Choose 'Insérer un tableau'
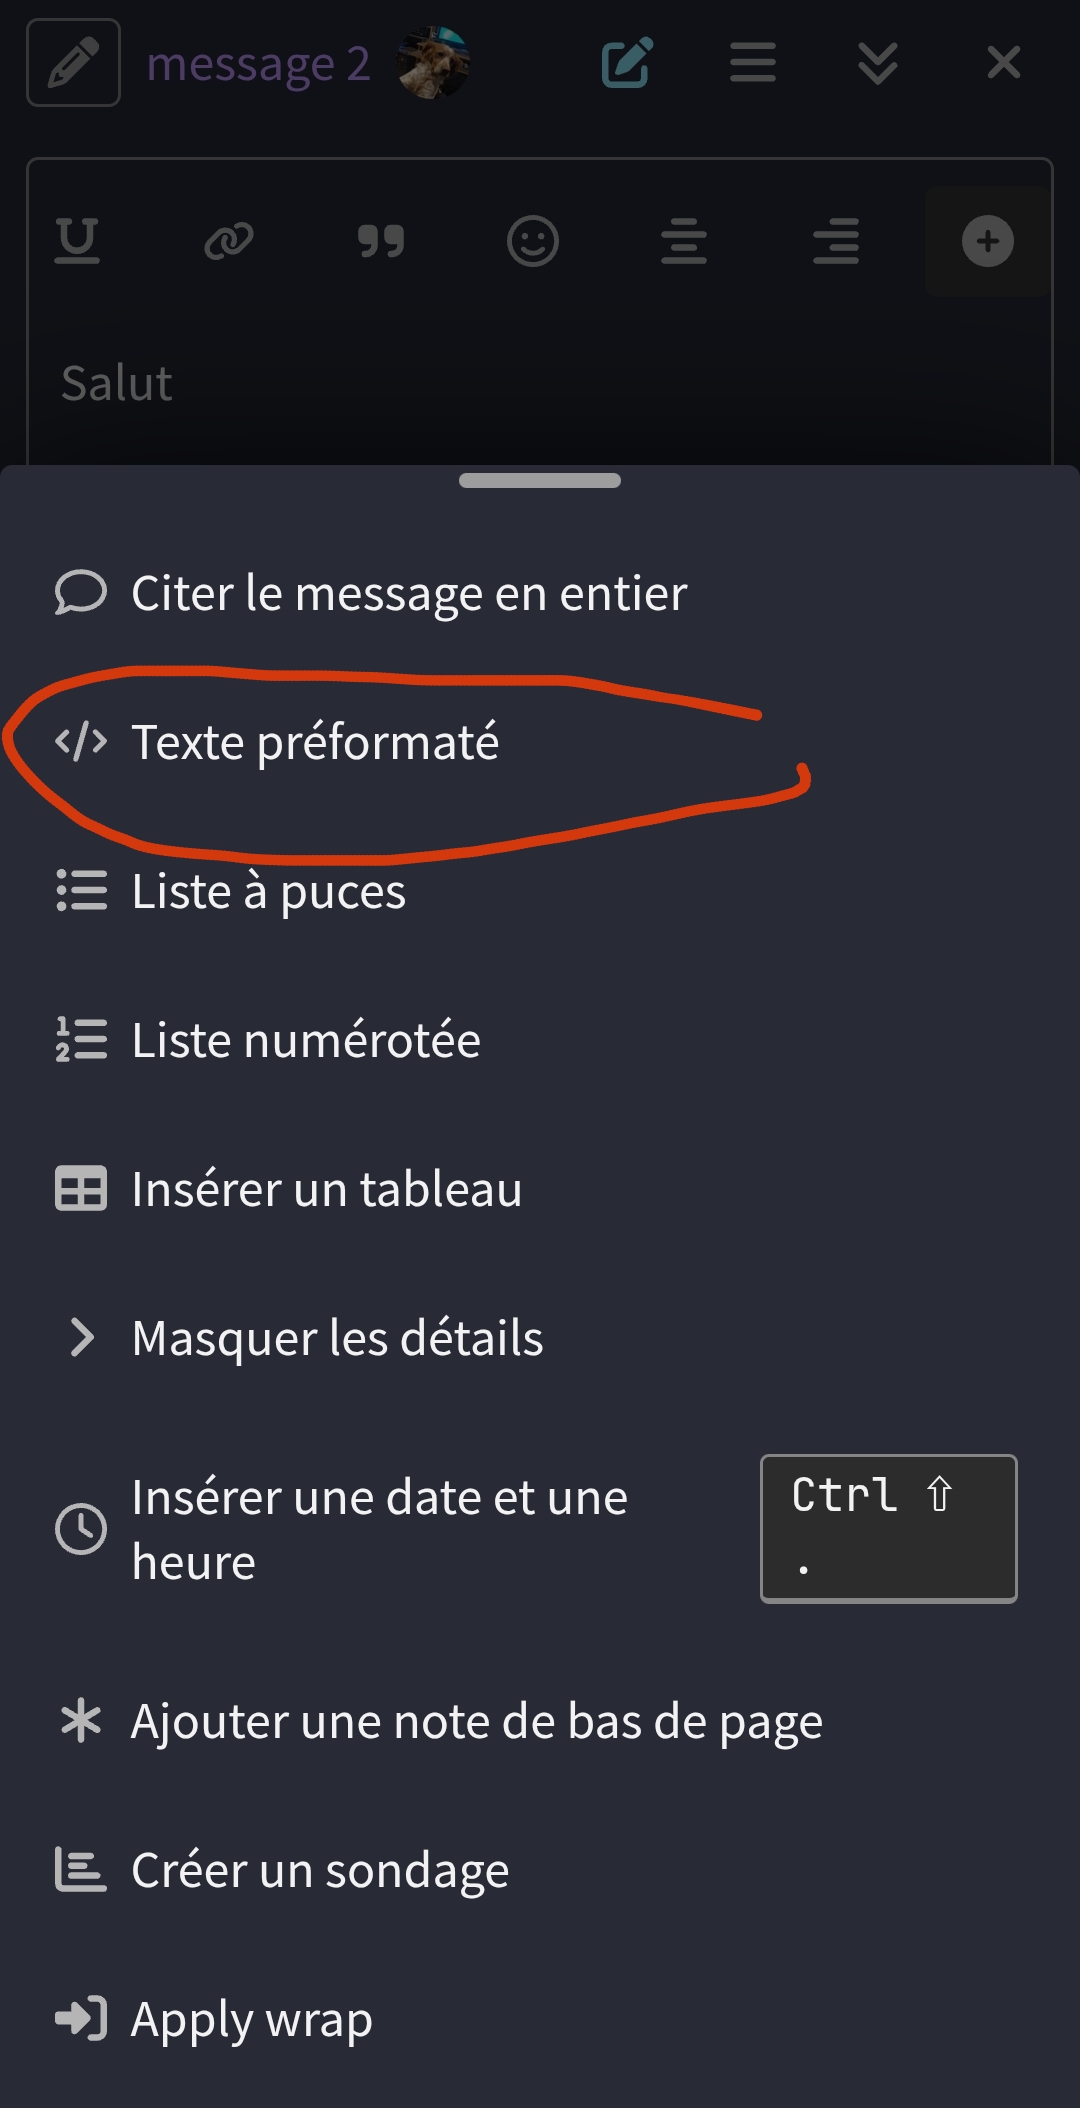This screenshot has height=2108, width=1080. (326, 1189)
